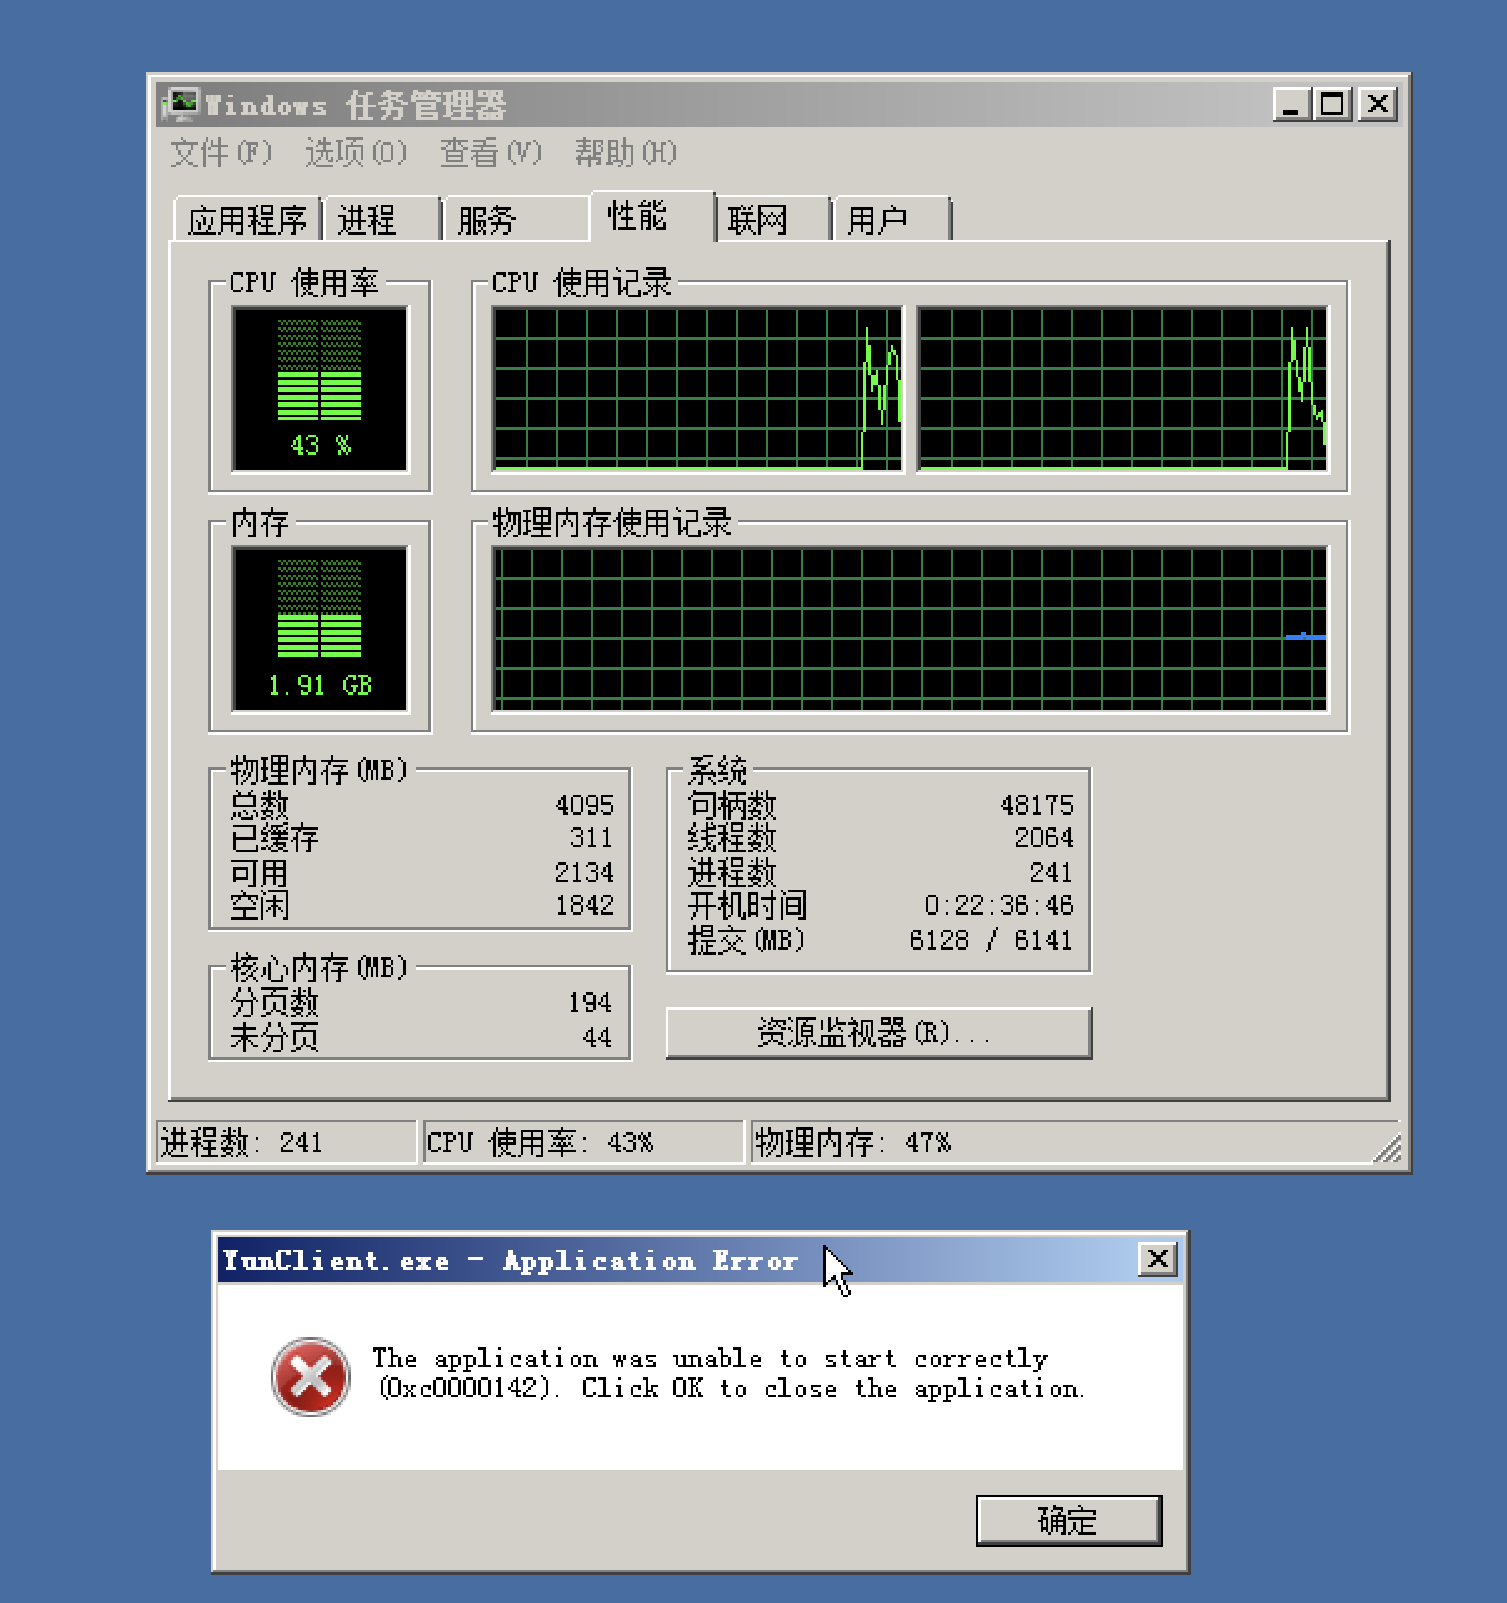
Task: Click the second CPU usage history graph
Action: (1123, 388)
